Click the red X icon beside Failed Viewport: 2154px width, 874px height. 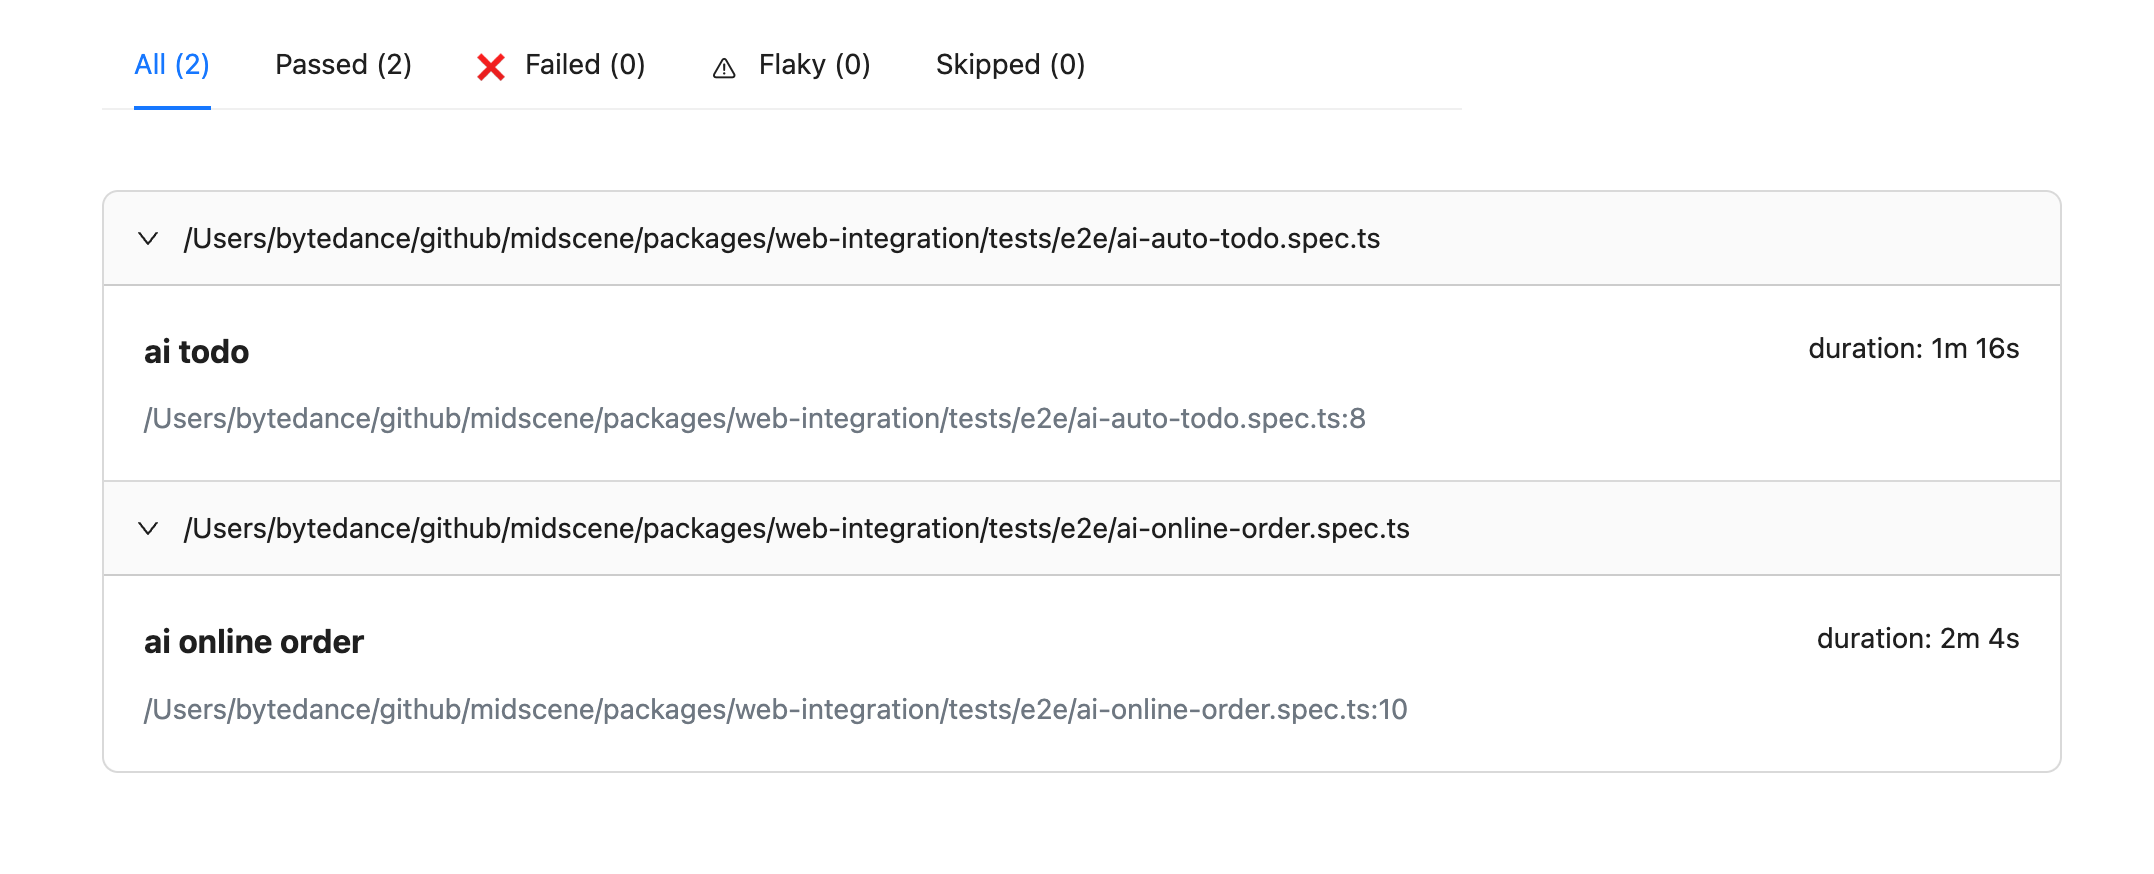(490, 67)
